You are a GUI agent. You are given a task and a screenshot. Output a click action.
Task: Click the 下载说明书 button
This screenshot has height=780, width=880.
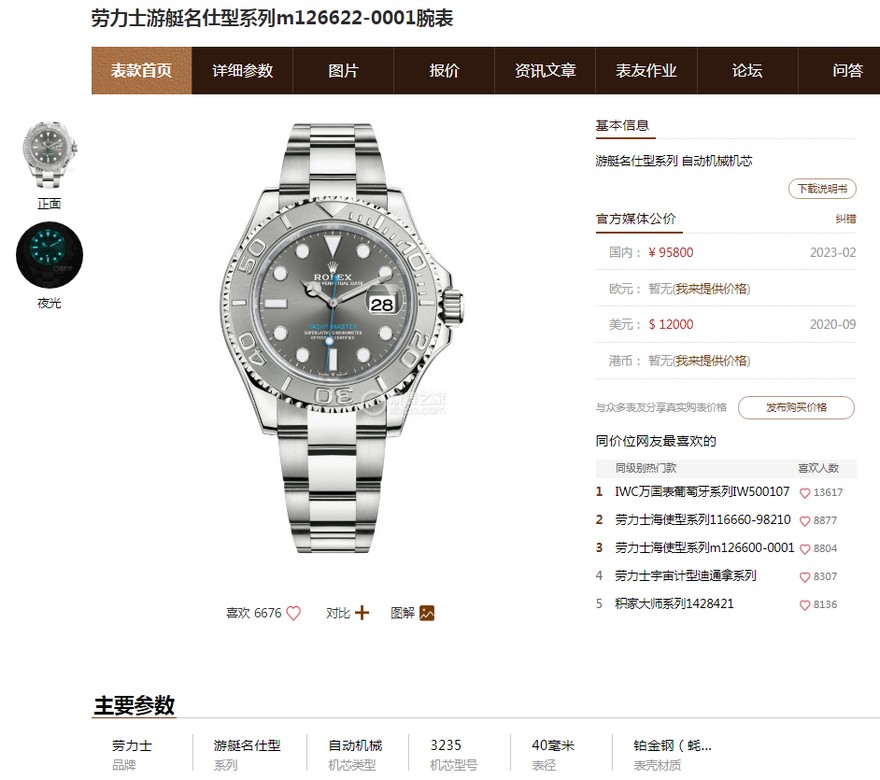coord(822,189)
